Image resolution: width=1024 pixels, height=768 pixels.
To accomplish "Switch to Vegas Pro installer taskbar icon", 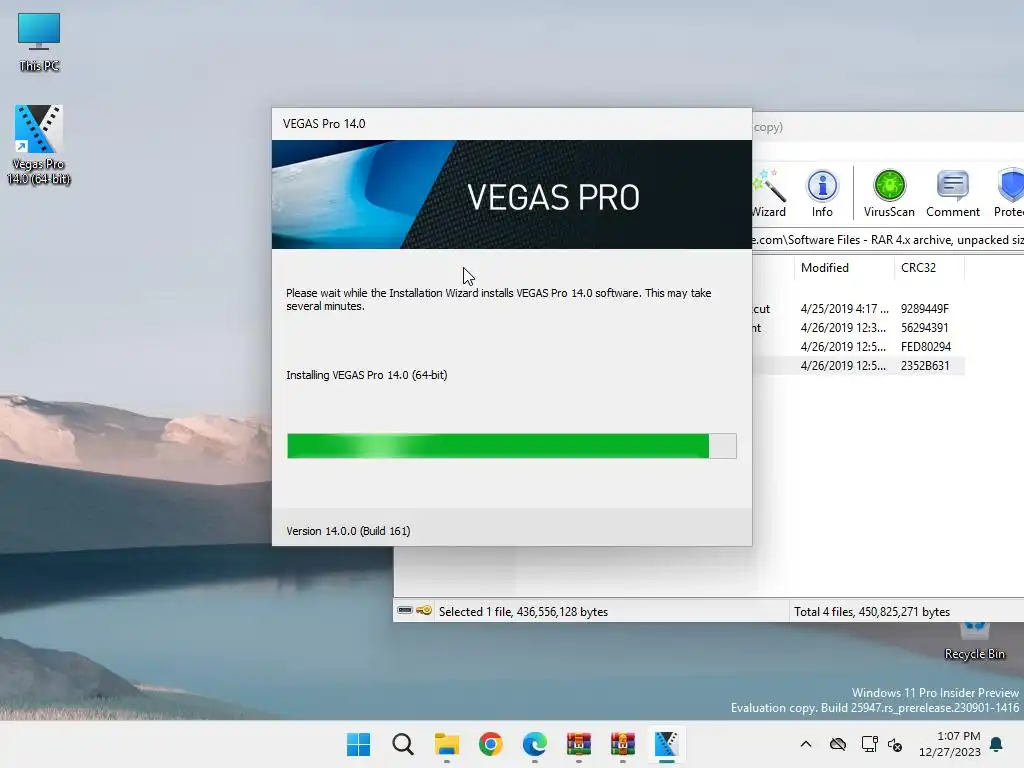I will click(x=666, y=744).
